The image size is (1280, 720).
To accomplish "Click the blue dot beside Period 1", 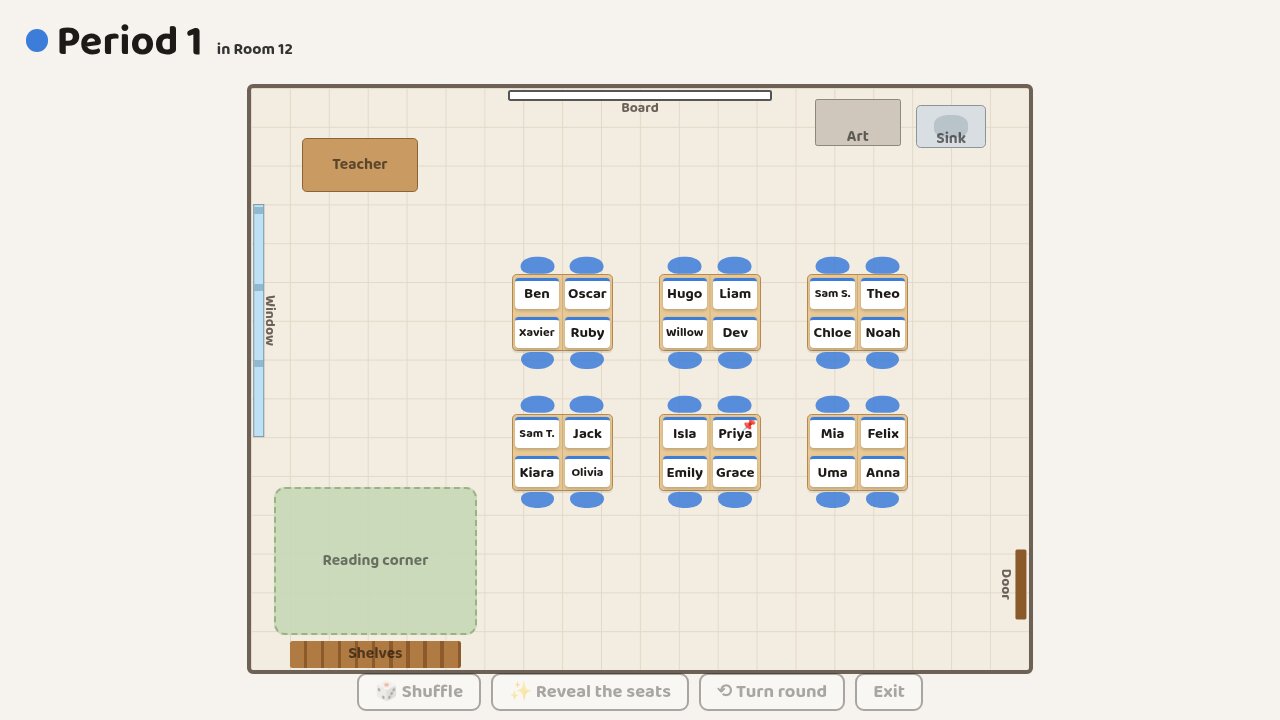I will click(x=37, y=41).
